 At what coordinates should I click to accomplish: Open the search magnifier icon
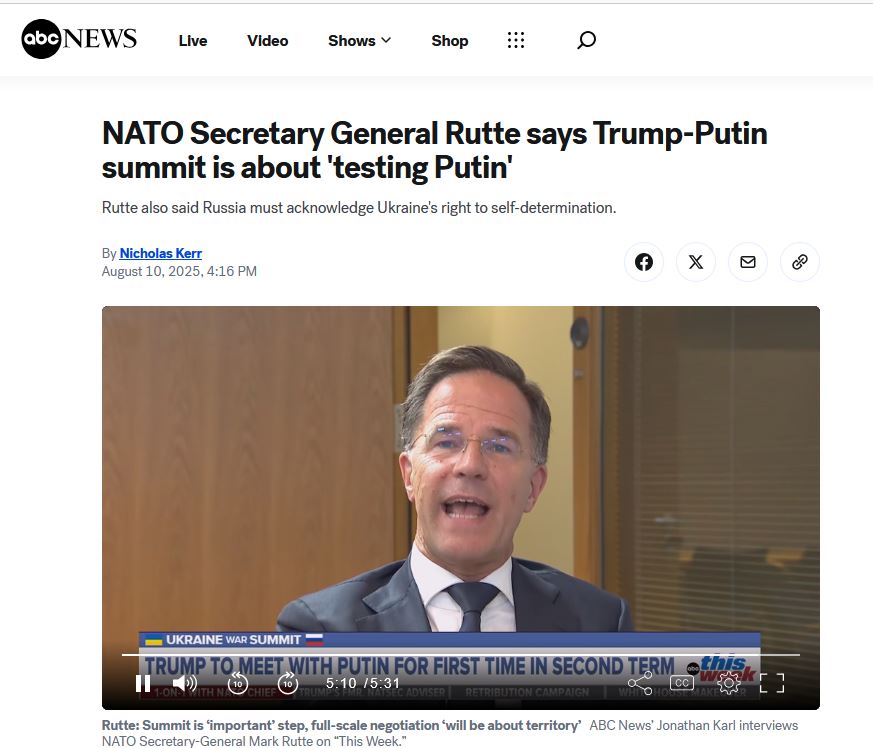coord(586,40)
